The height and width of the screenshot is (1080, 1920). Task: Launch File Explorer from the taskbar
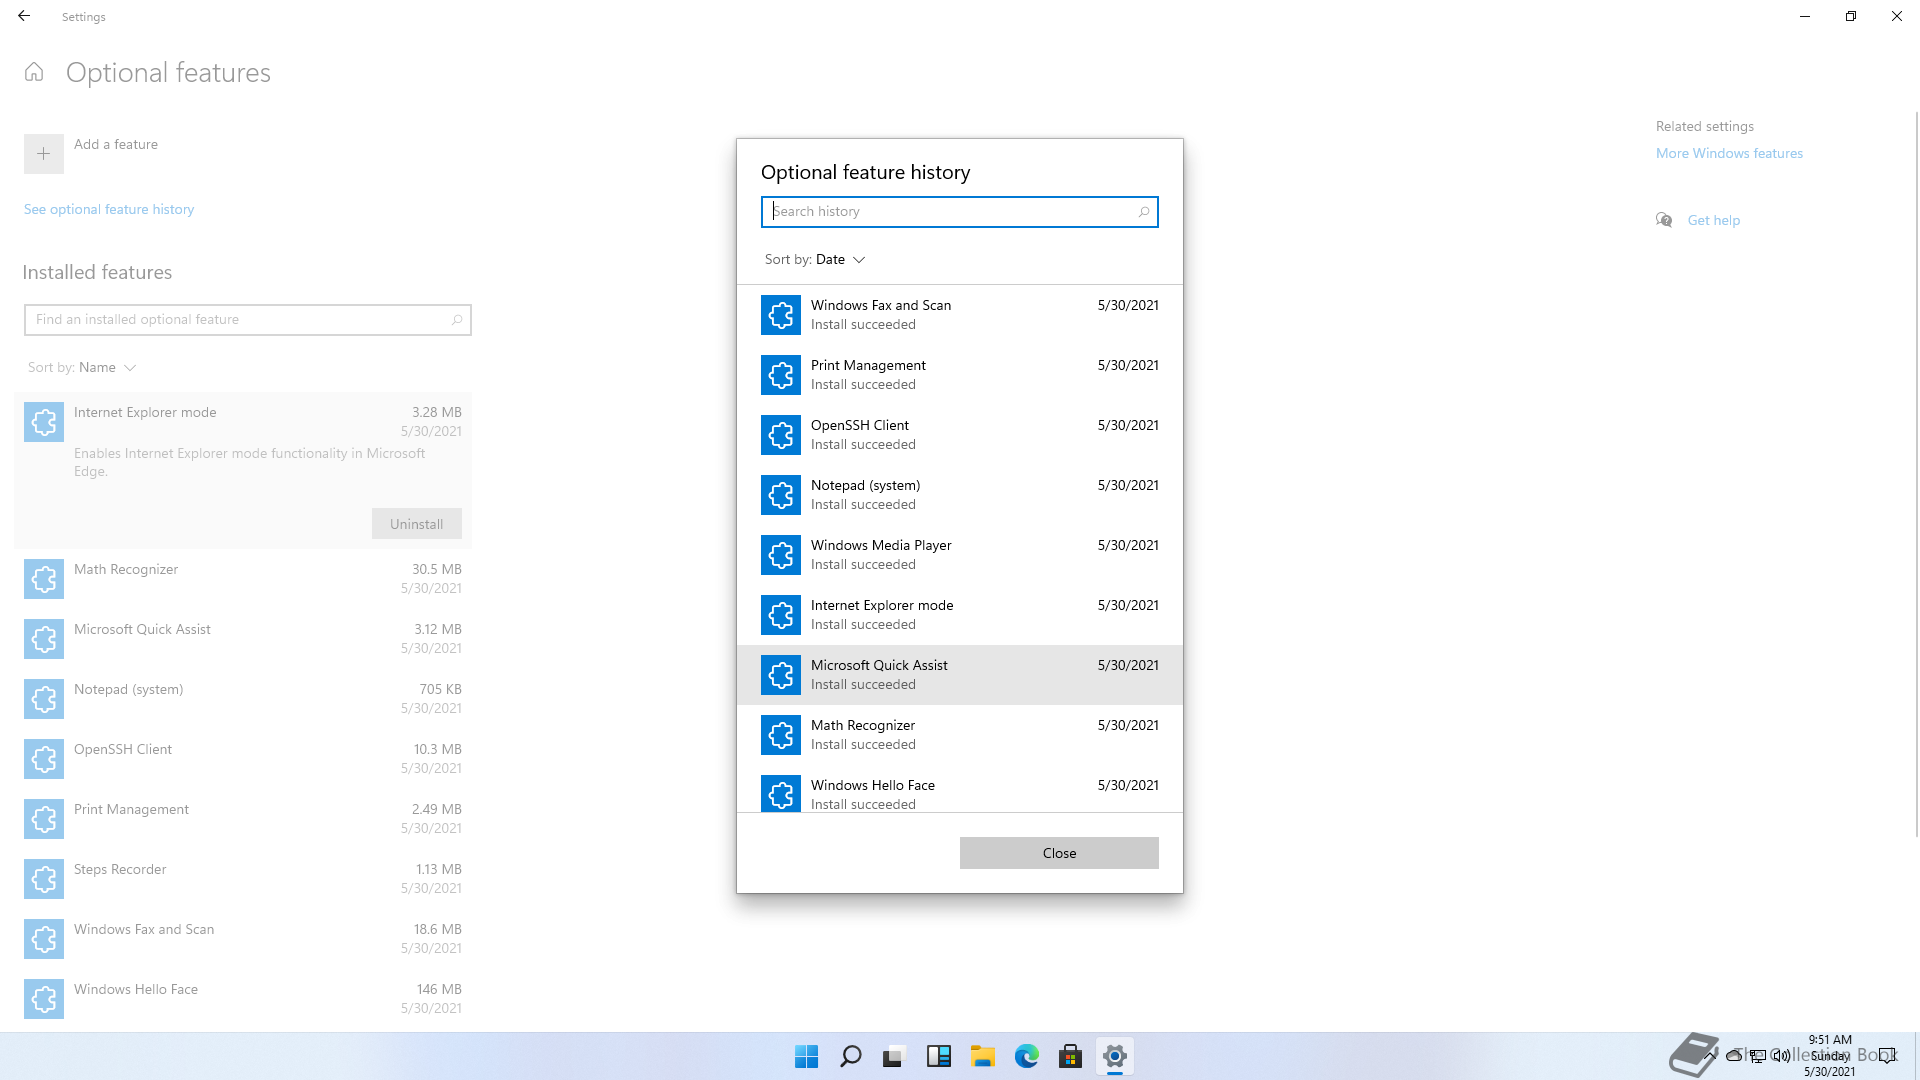pyautogui.click(x=983, y=1056)
